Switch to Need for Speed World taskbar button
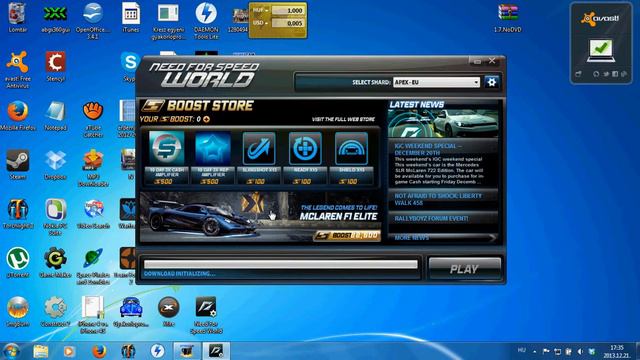Screen dimensions: 640x360 [216, 351]
